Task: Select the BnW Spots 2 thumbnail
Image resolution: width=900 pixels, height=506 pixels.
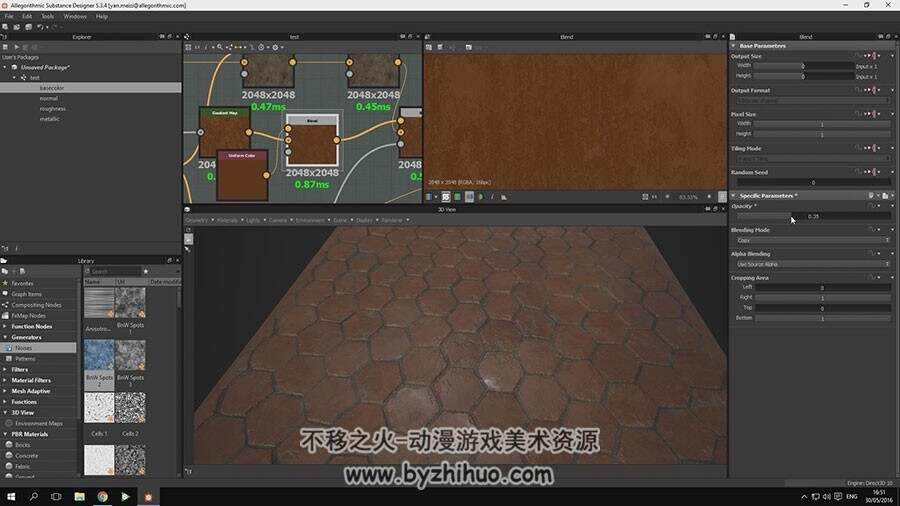Action: (x=99, y=355)
